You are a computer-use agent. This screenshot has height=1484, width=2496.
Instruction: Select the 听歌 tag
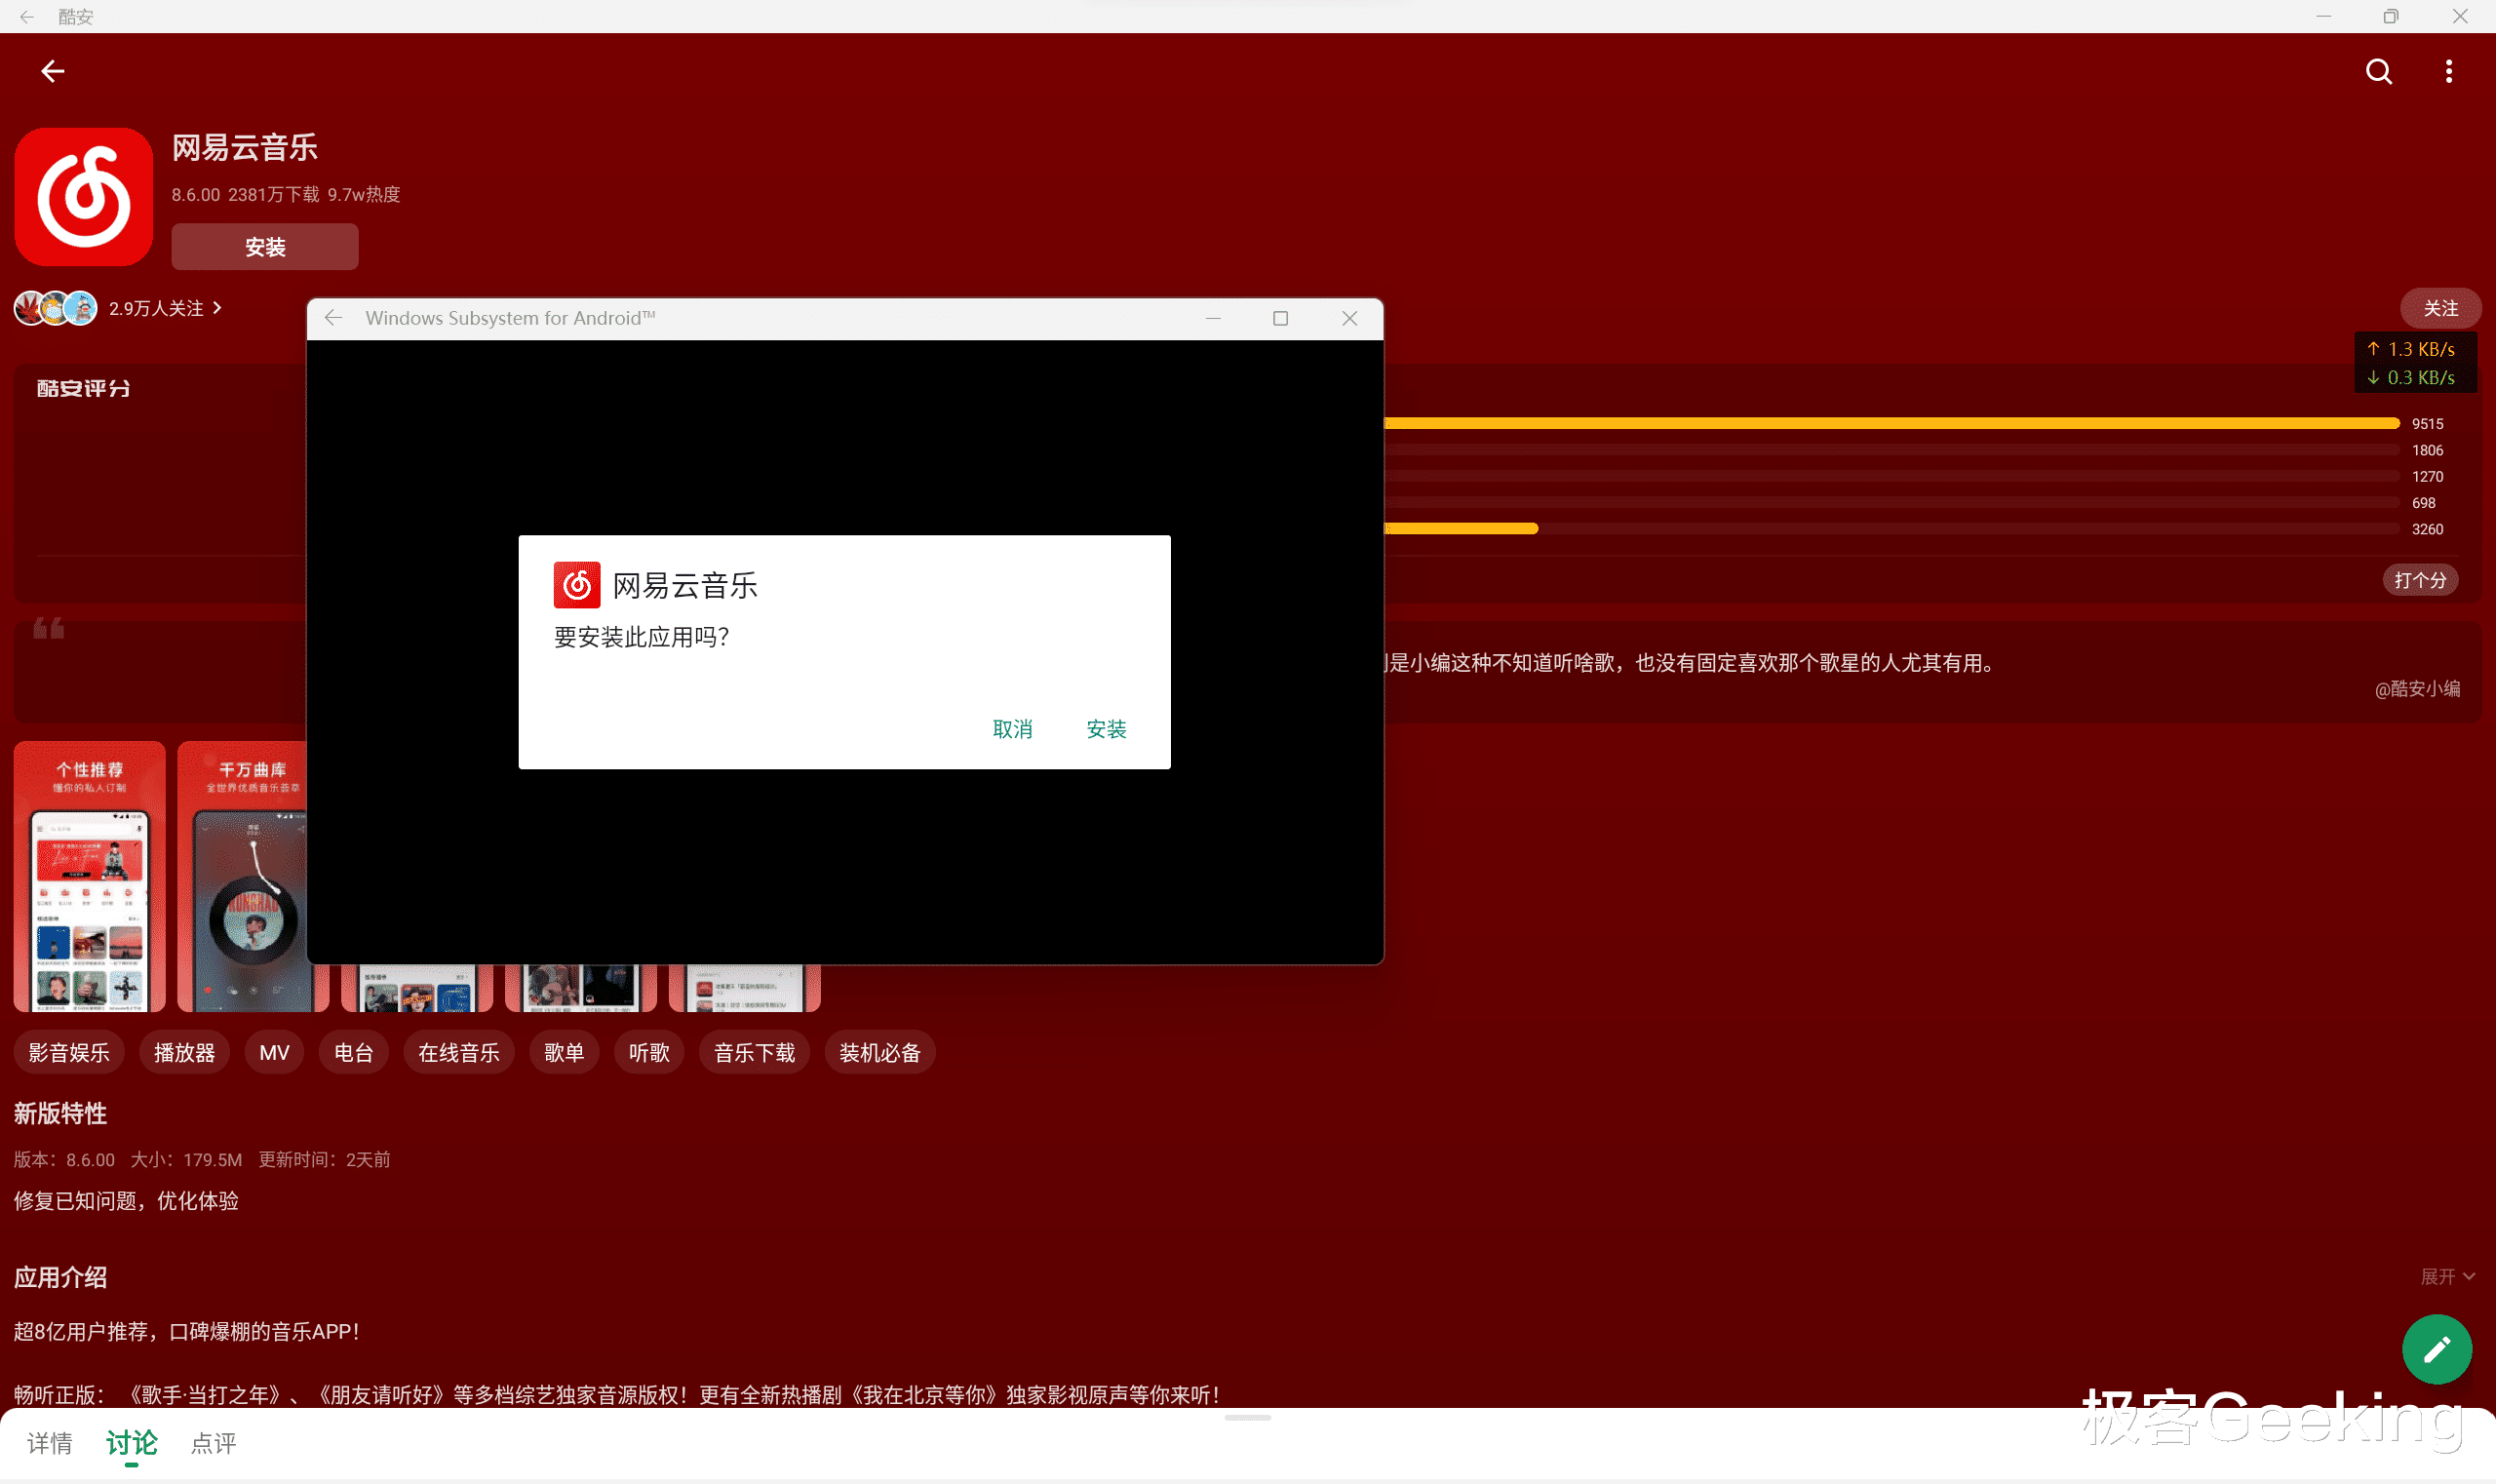tap(649, 1052)
